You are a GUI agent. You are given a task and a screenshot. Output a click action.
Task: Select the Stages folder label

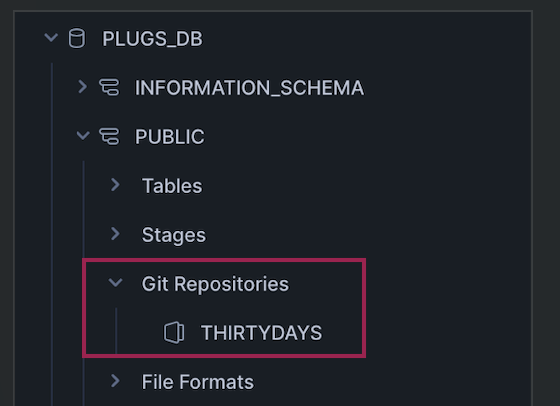pos(174,235)
